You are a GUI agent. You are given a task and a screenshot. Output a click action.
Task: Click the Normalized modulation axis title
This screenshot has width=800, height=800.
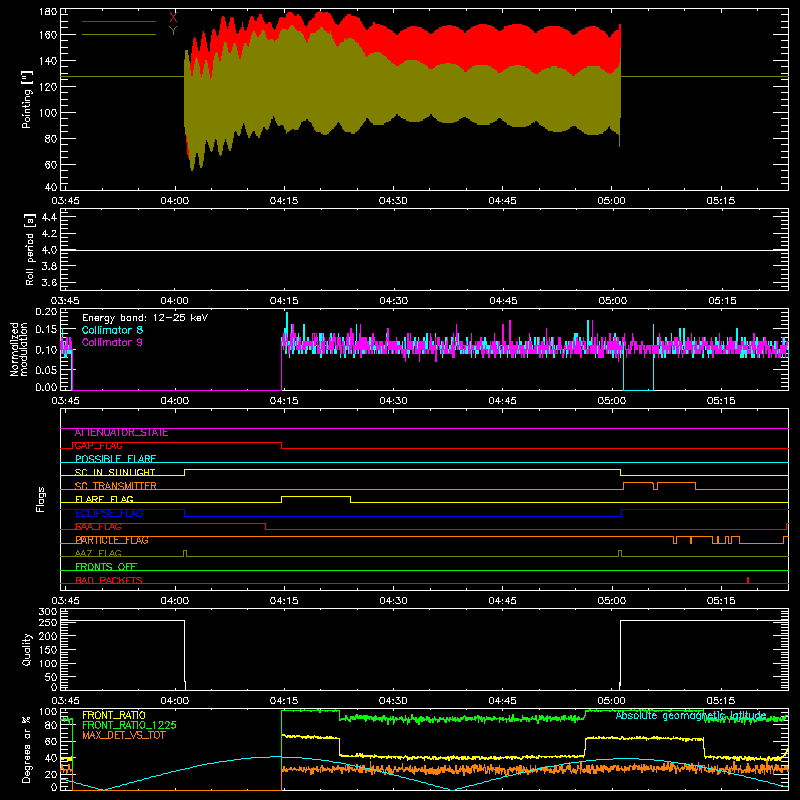click(x=19, y=349)
